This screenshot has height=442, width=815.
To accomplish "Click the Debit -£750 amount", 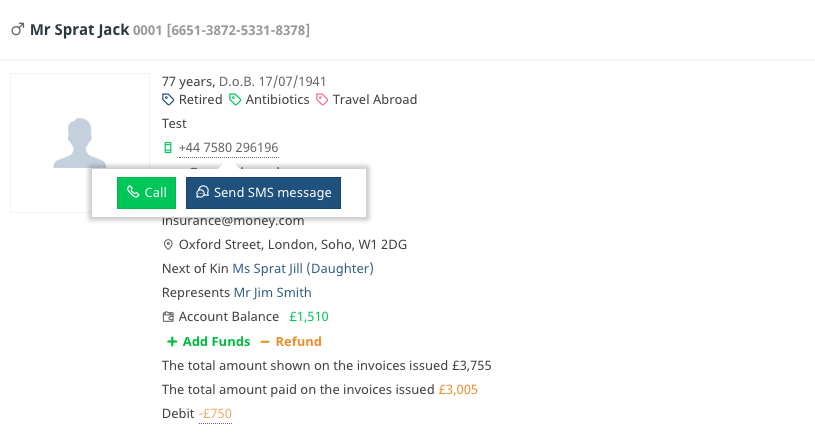I will point(215,413).
